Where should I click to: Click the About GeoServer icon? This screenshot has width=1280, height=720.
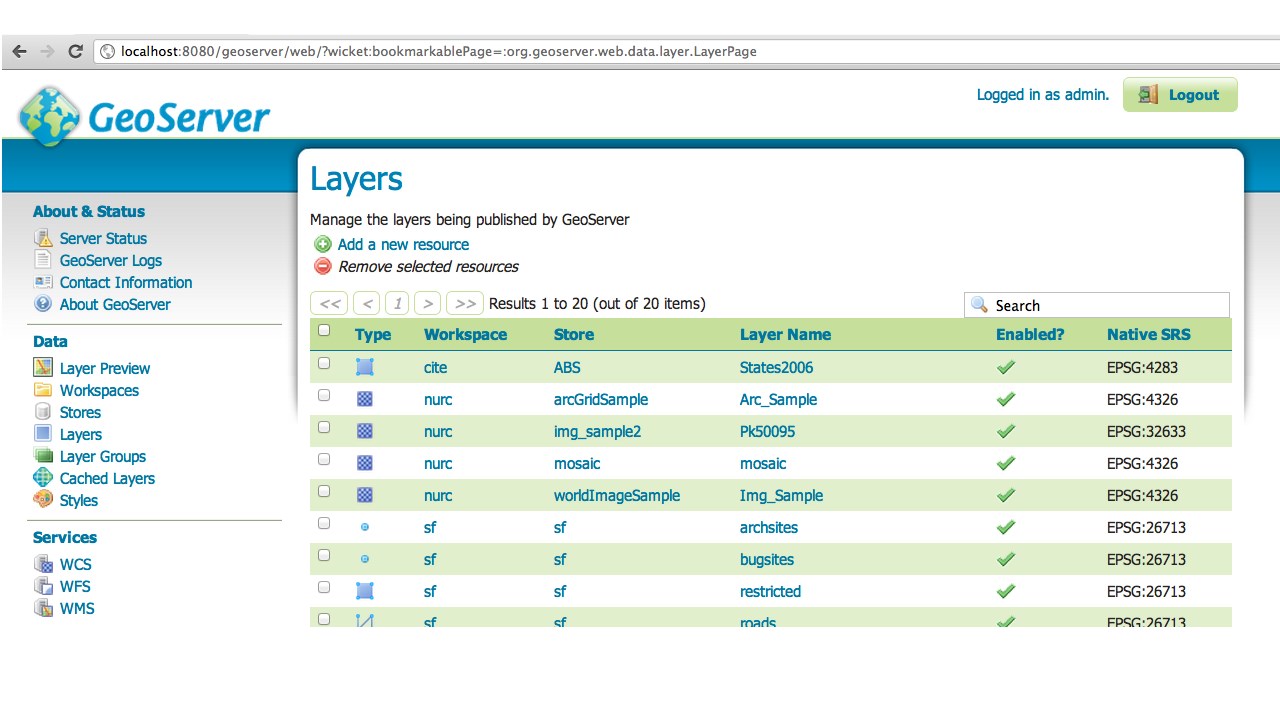point(43,304)
